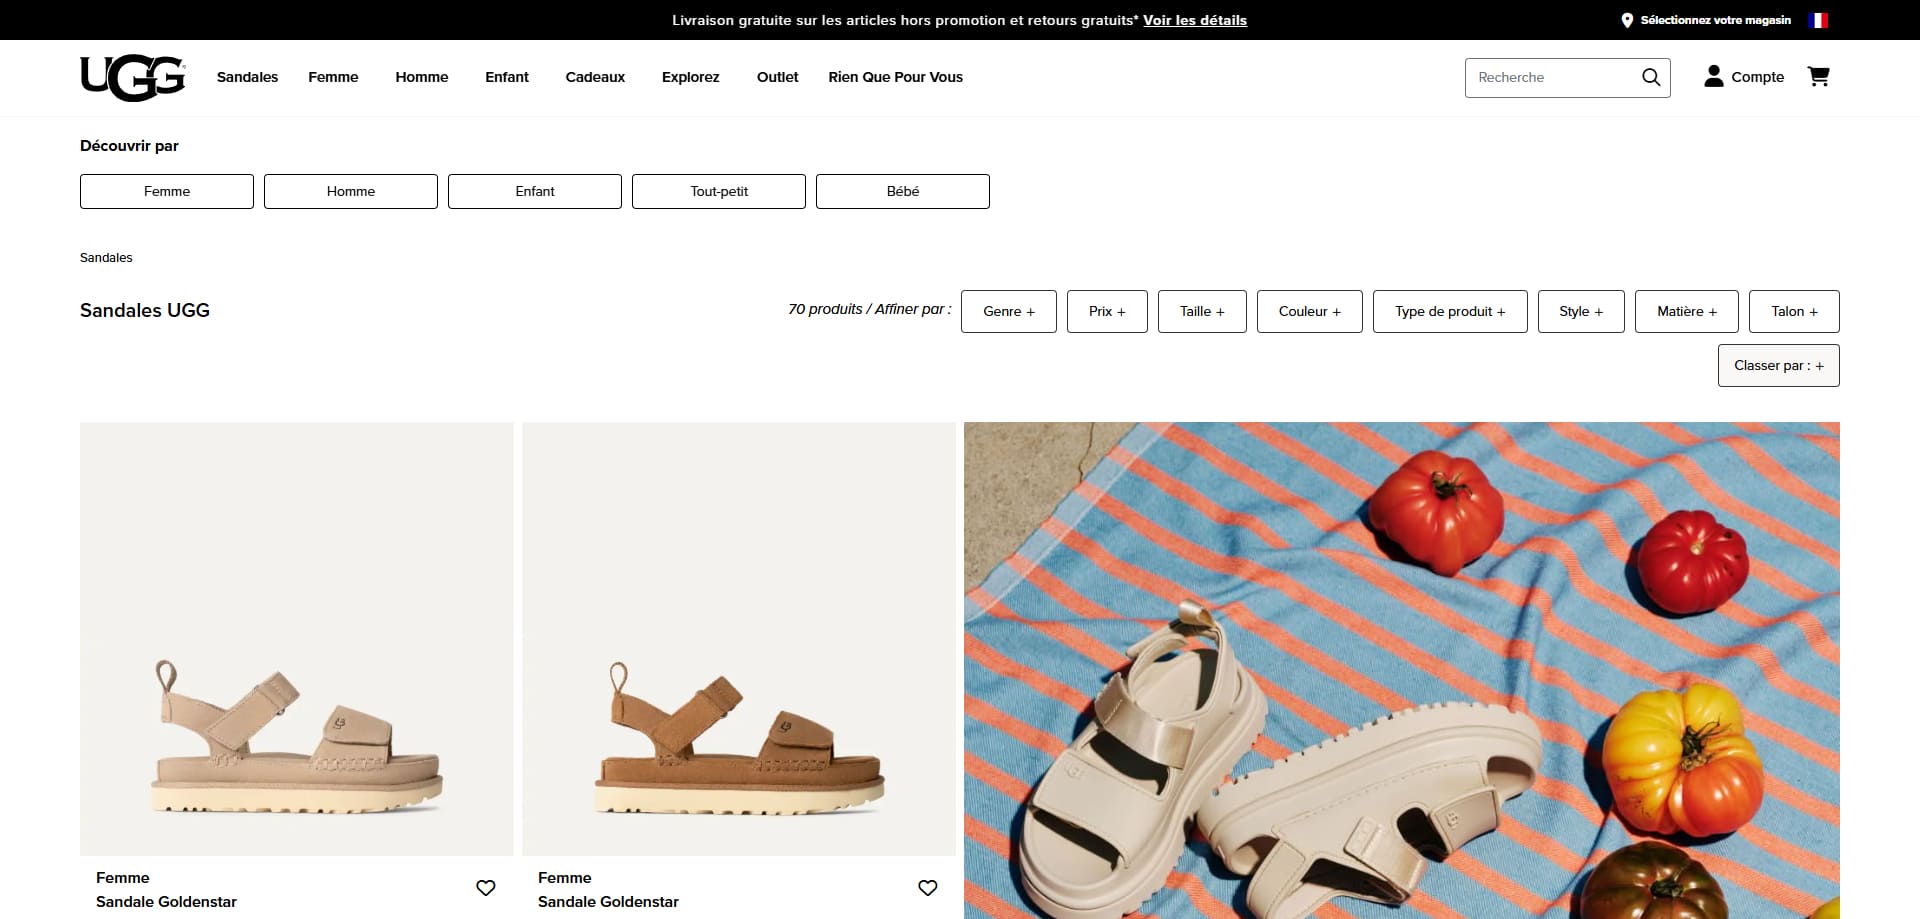
Task: Expand the Talon filter
Action: coord(1794,311)
